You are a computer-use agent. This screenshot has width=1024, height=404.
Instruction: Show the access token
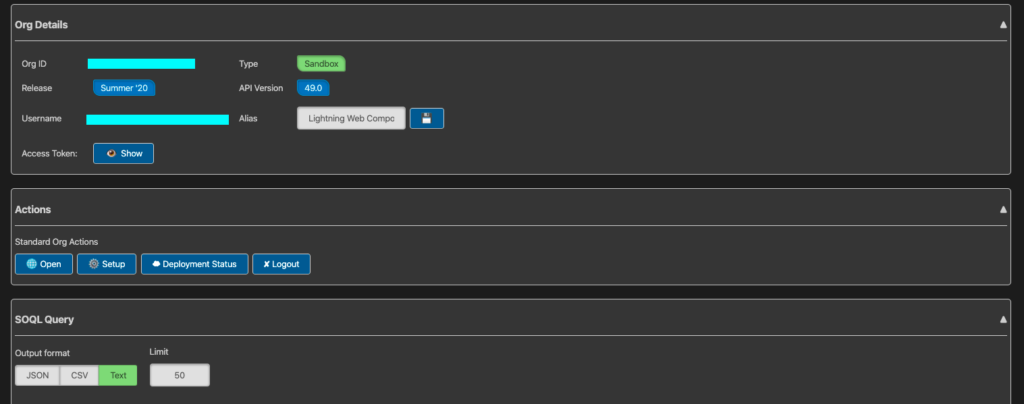coord(123,153)
